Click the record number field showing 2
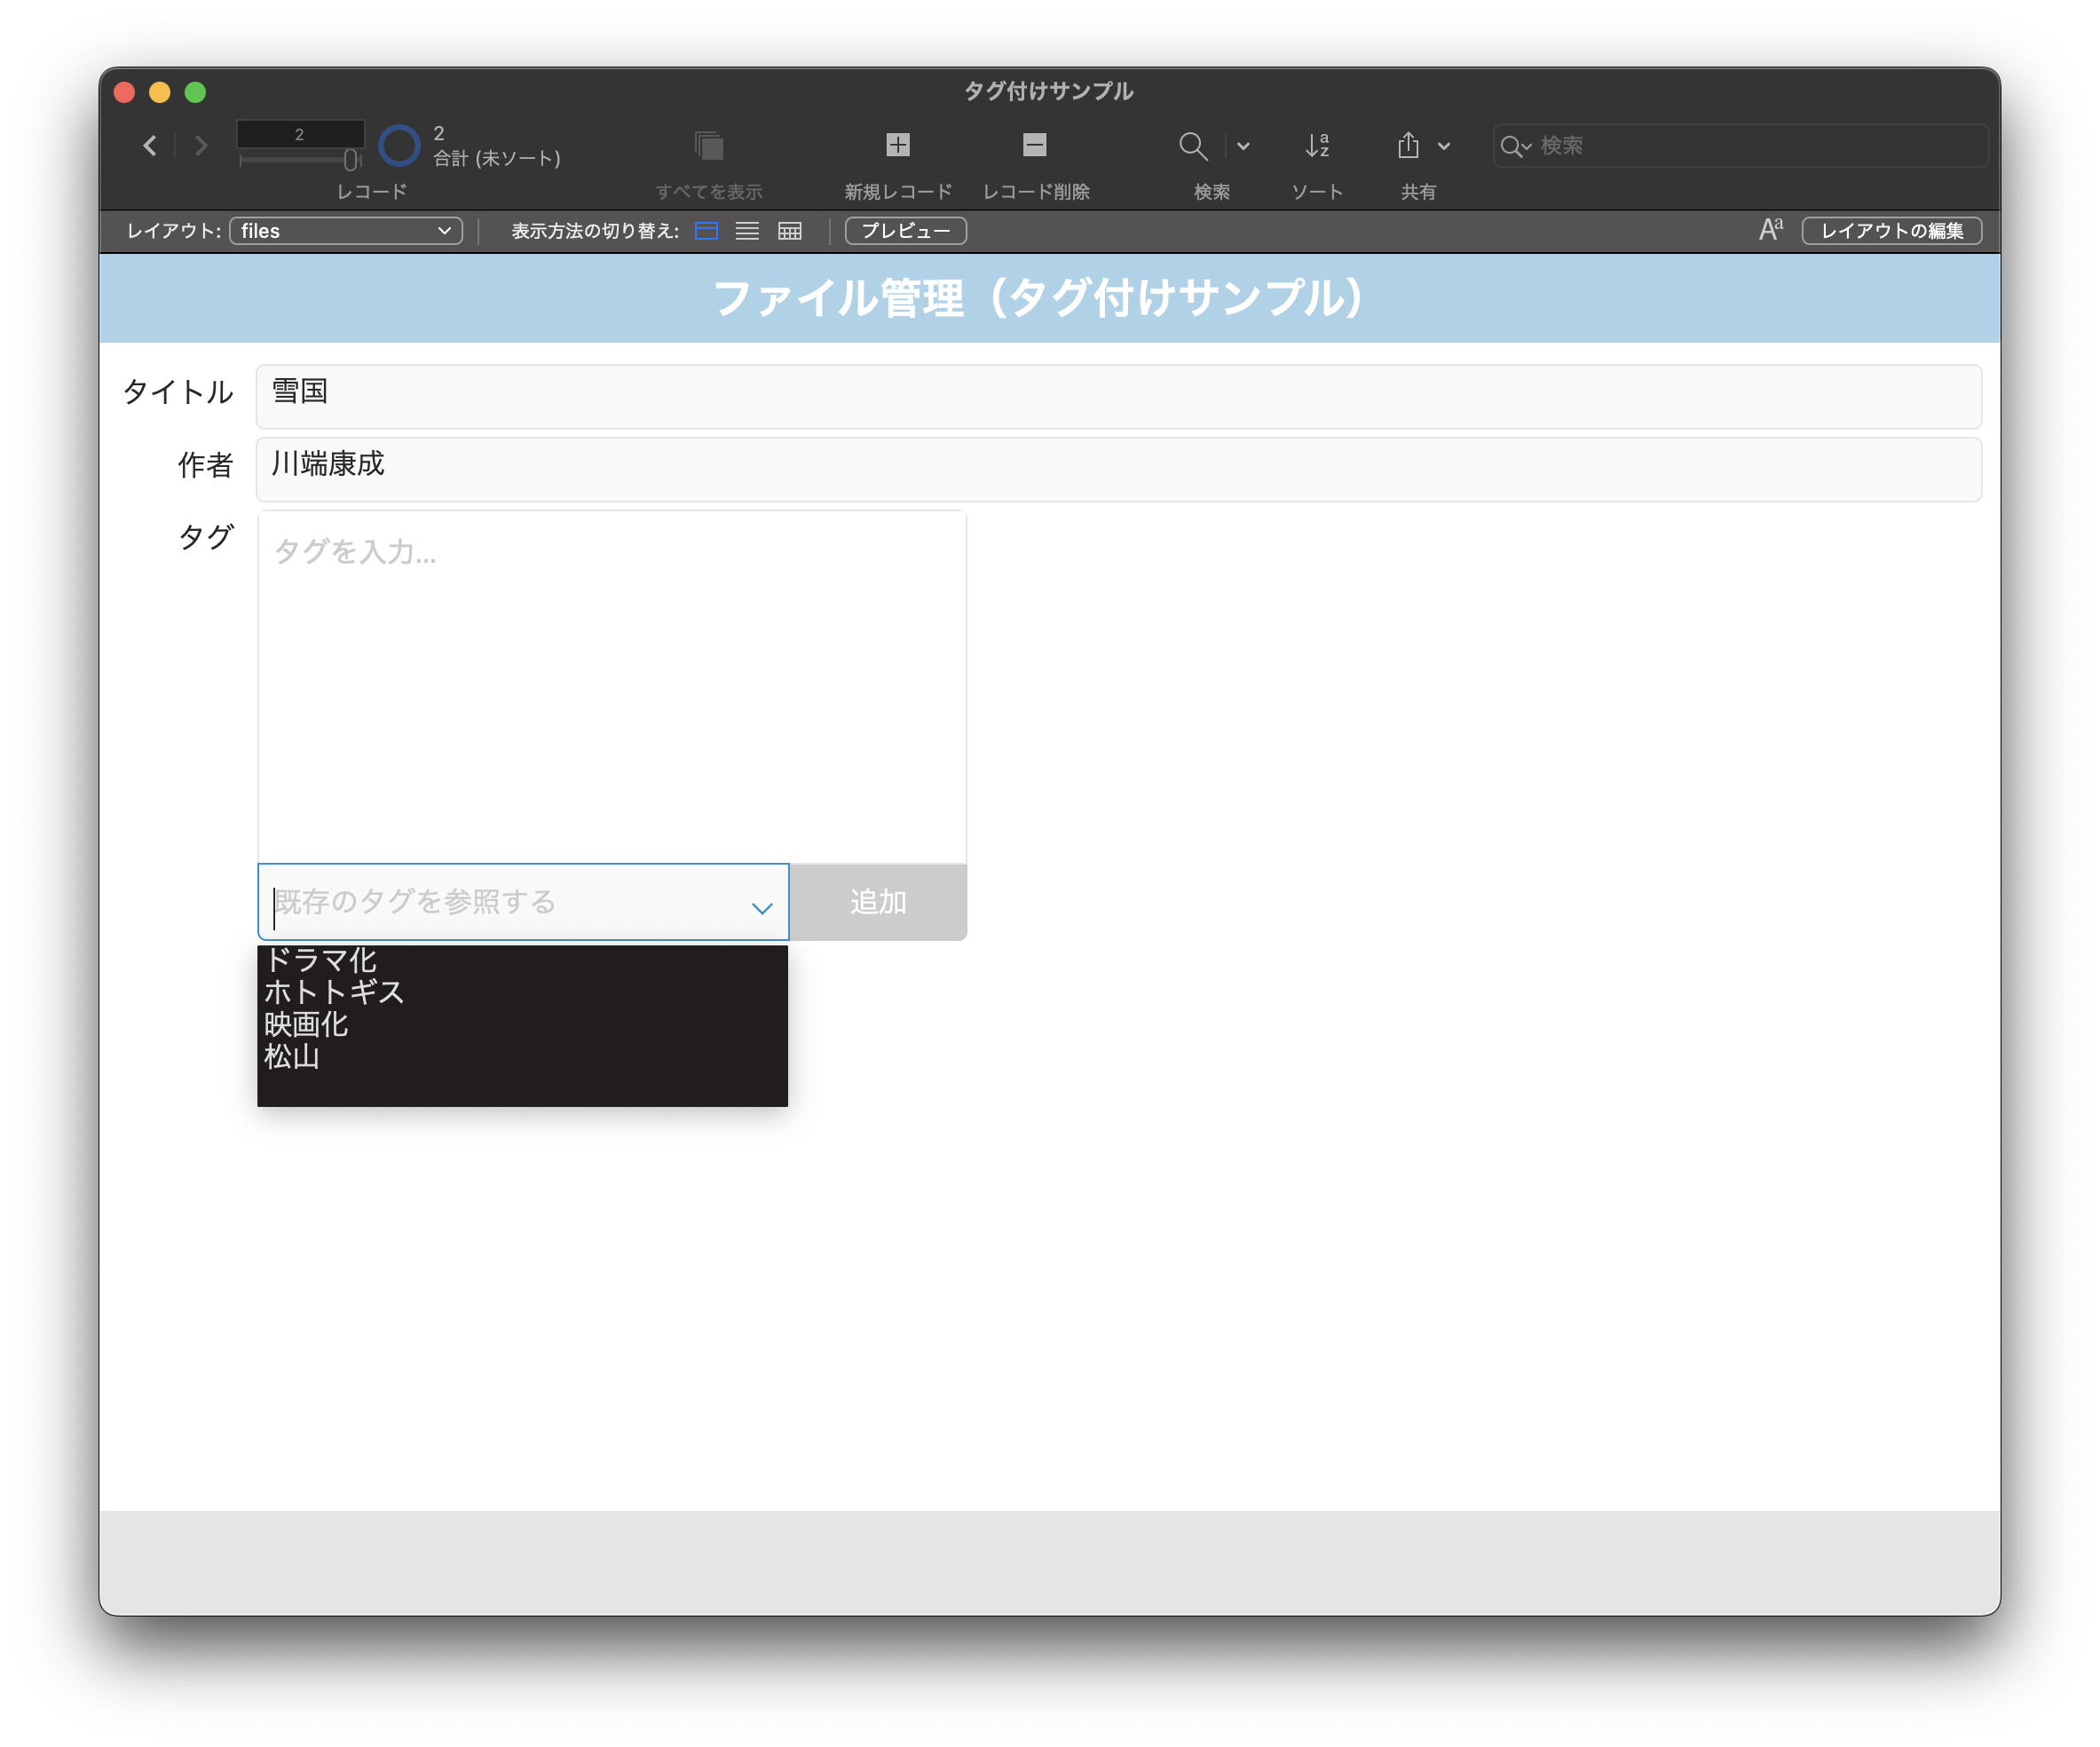The image size is (2100, 1747). [x=300, y=134]
